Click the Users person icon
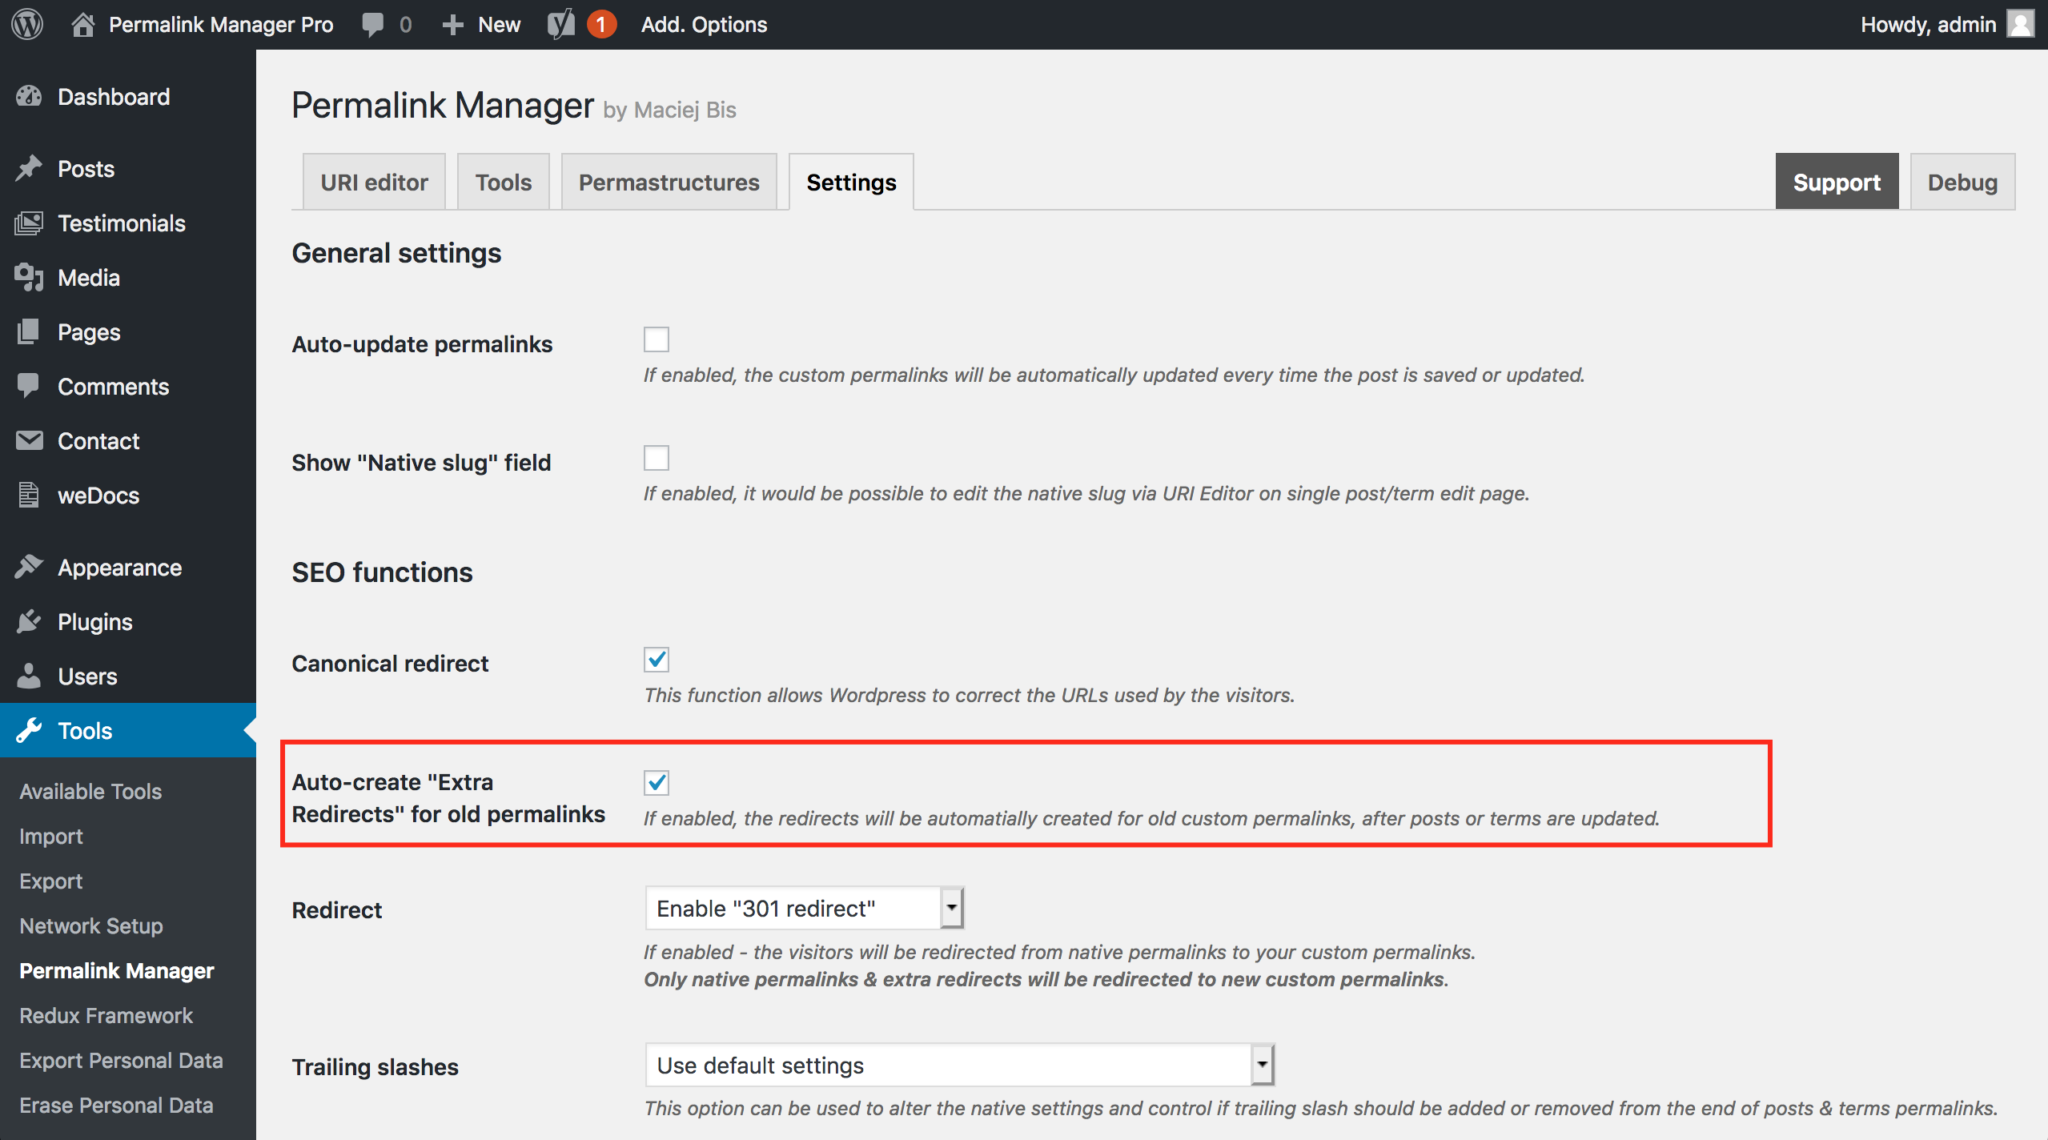This screenshot has width=2048, height=1140. point(29,676)
